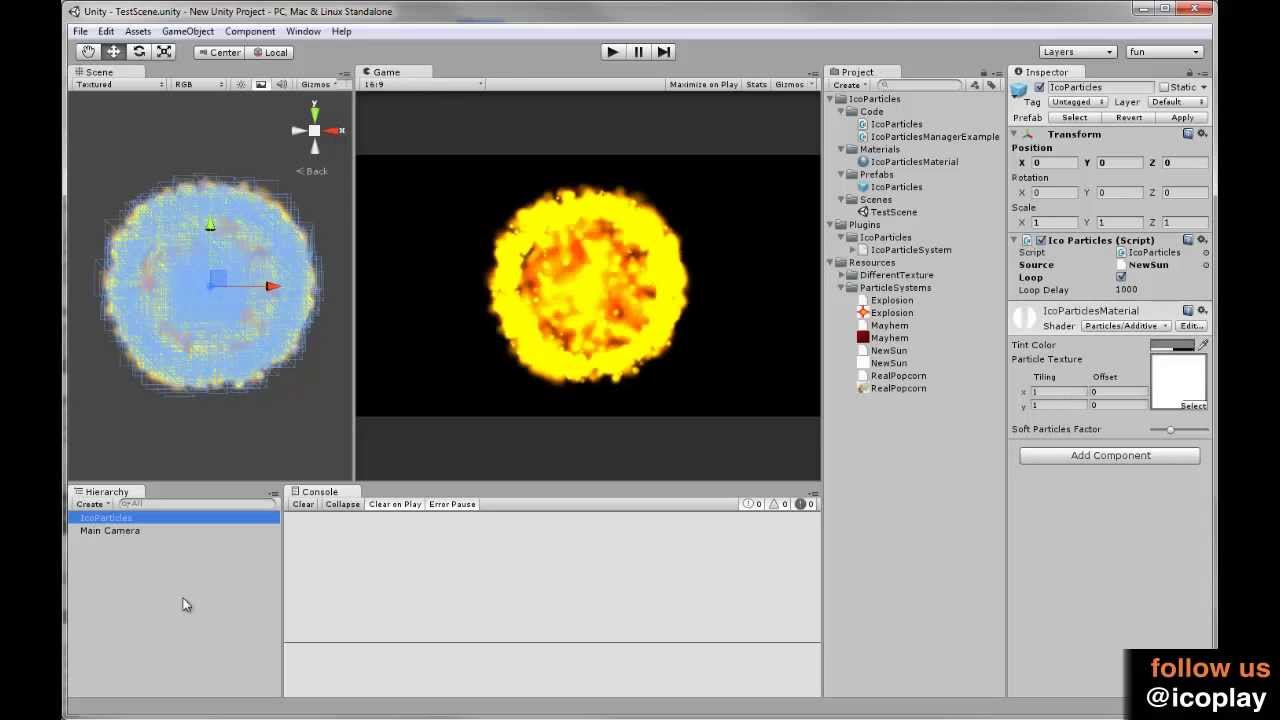Click the prefab Revert button

point(1129,118)
